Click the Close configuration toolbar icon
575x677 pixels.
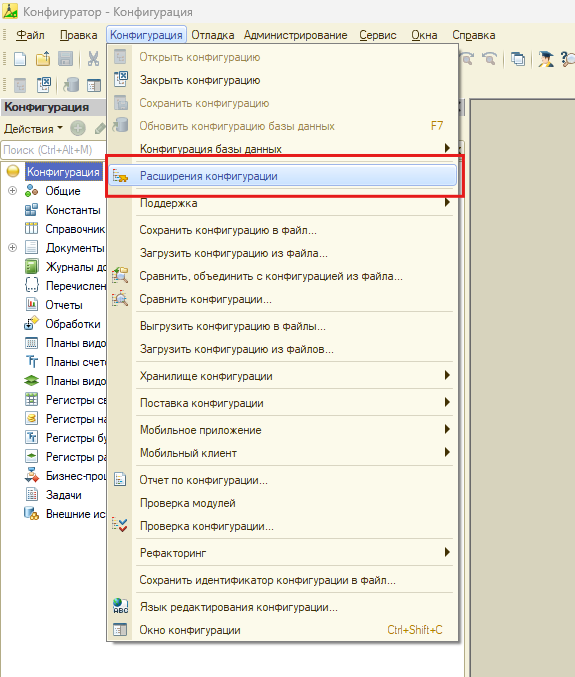[44, 85]
